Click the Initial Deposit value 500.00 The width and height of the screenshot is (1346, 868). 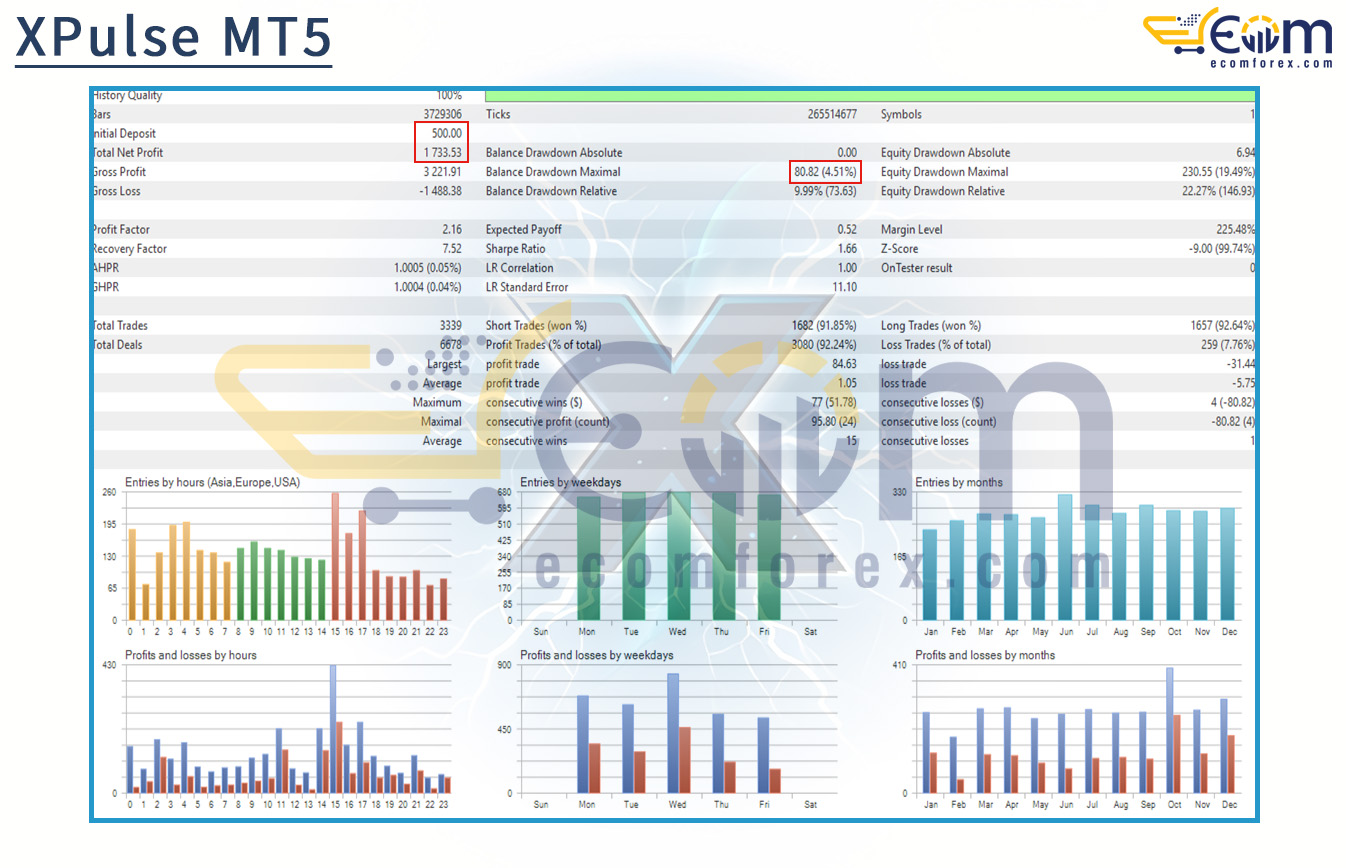coord(444,134)
